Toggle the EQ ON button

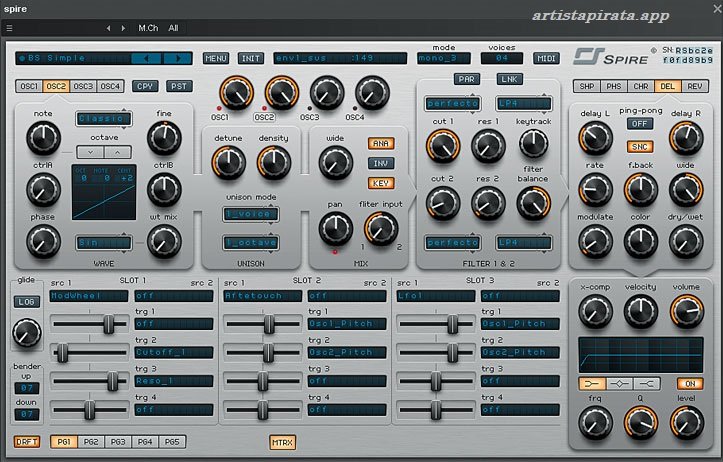coord(690,384)
